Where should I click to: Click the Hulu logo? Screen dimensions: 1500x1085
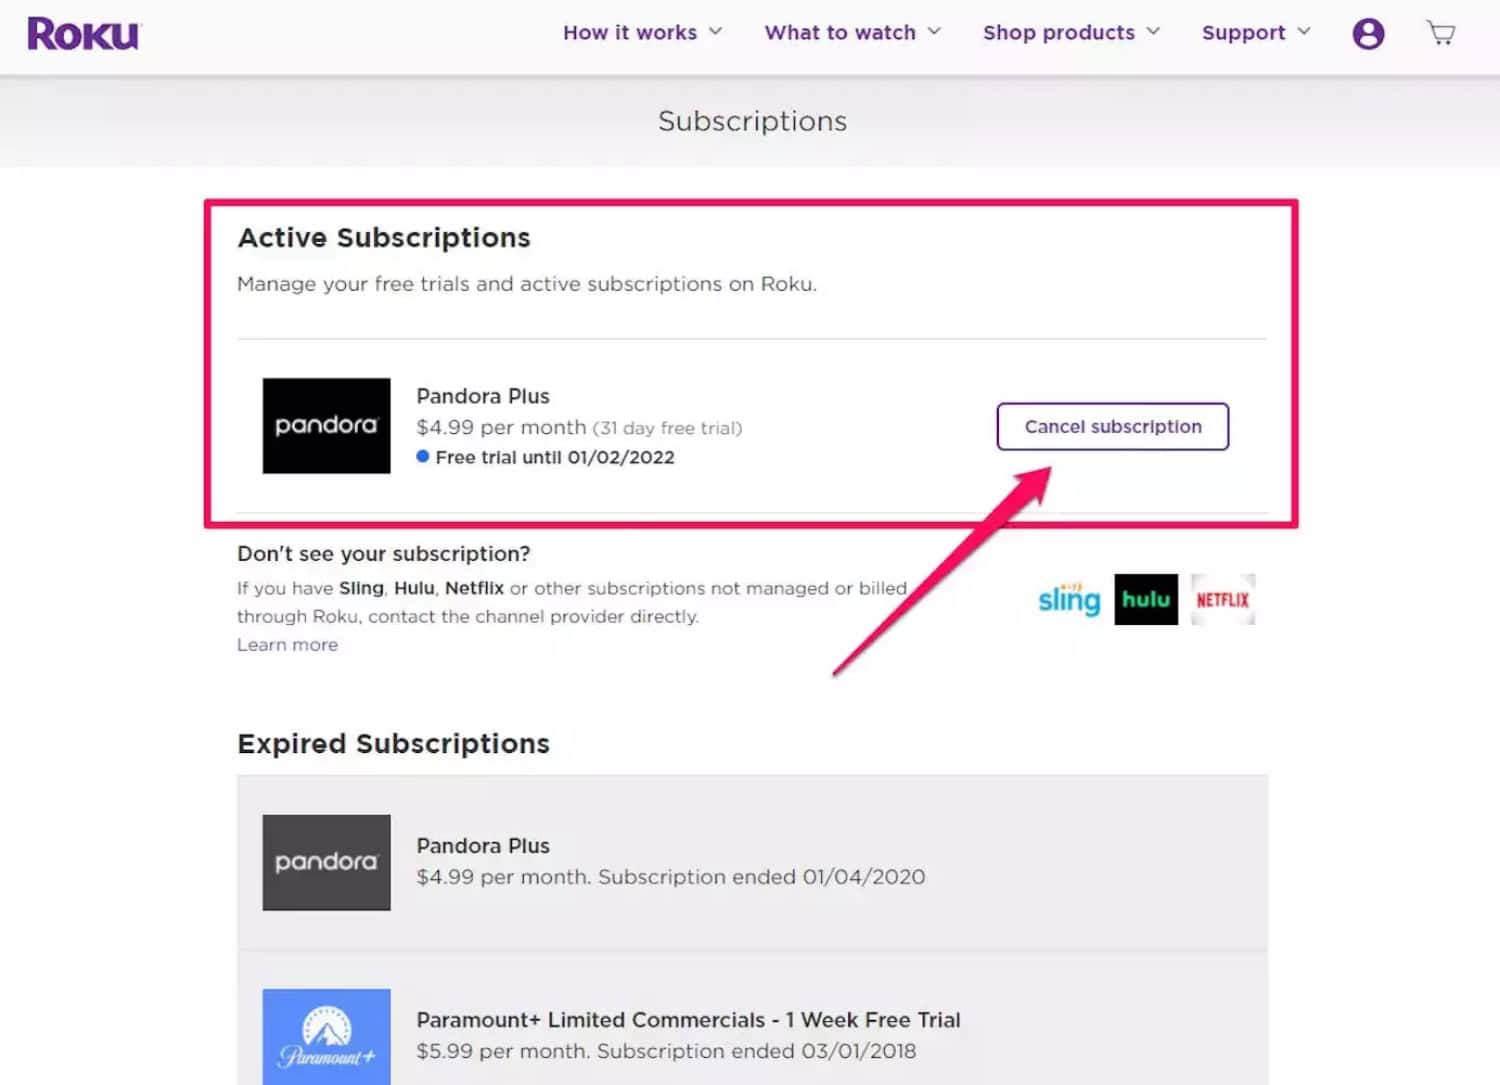(x=1146, y=599)
